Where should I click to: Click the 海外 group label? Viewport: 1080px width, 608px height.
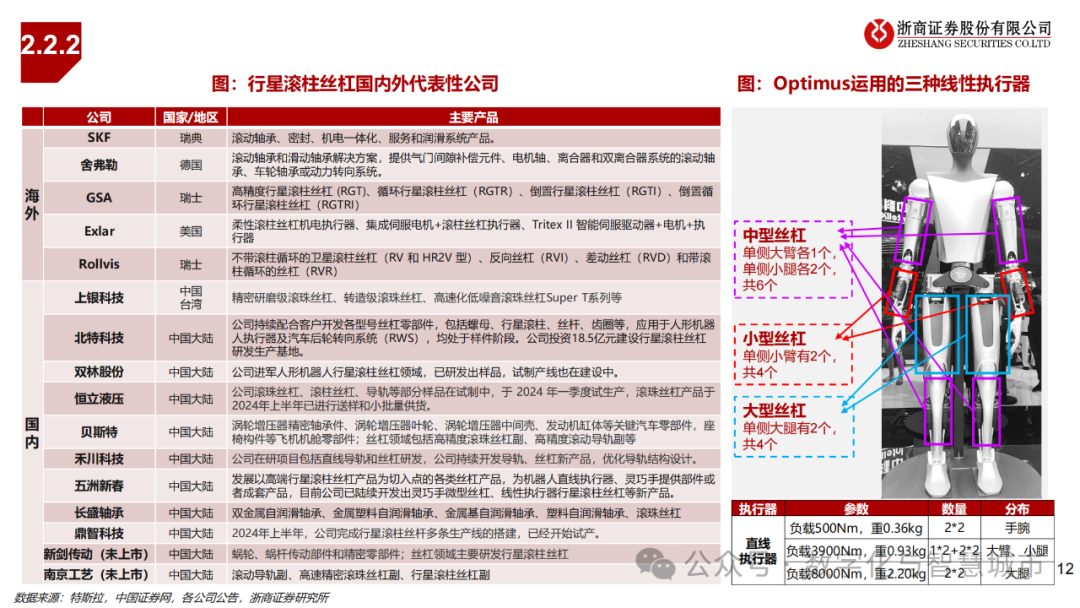[x=32, y=205]
